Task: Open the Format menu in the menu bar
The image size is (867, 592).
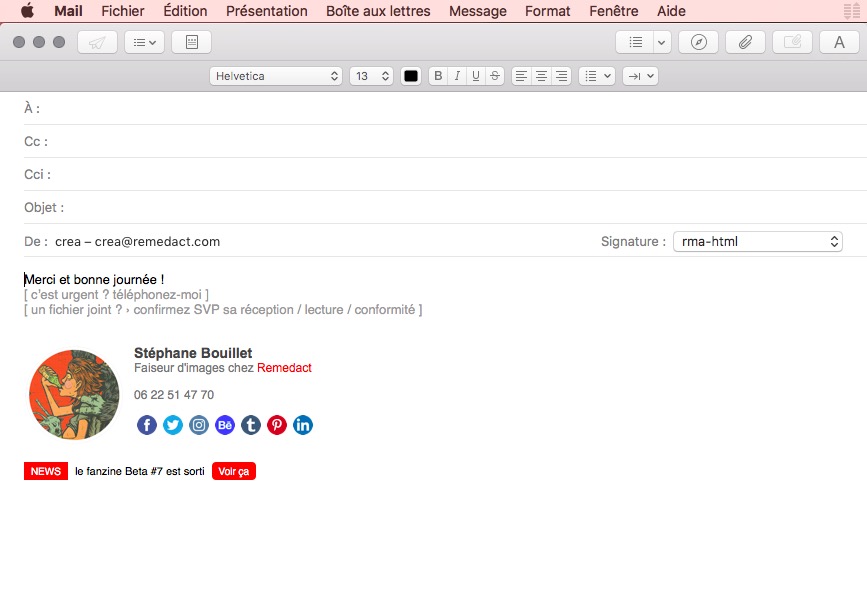Action: coord(547,11)
